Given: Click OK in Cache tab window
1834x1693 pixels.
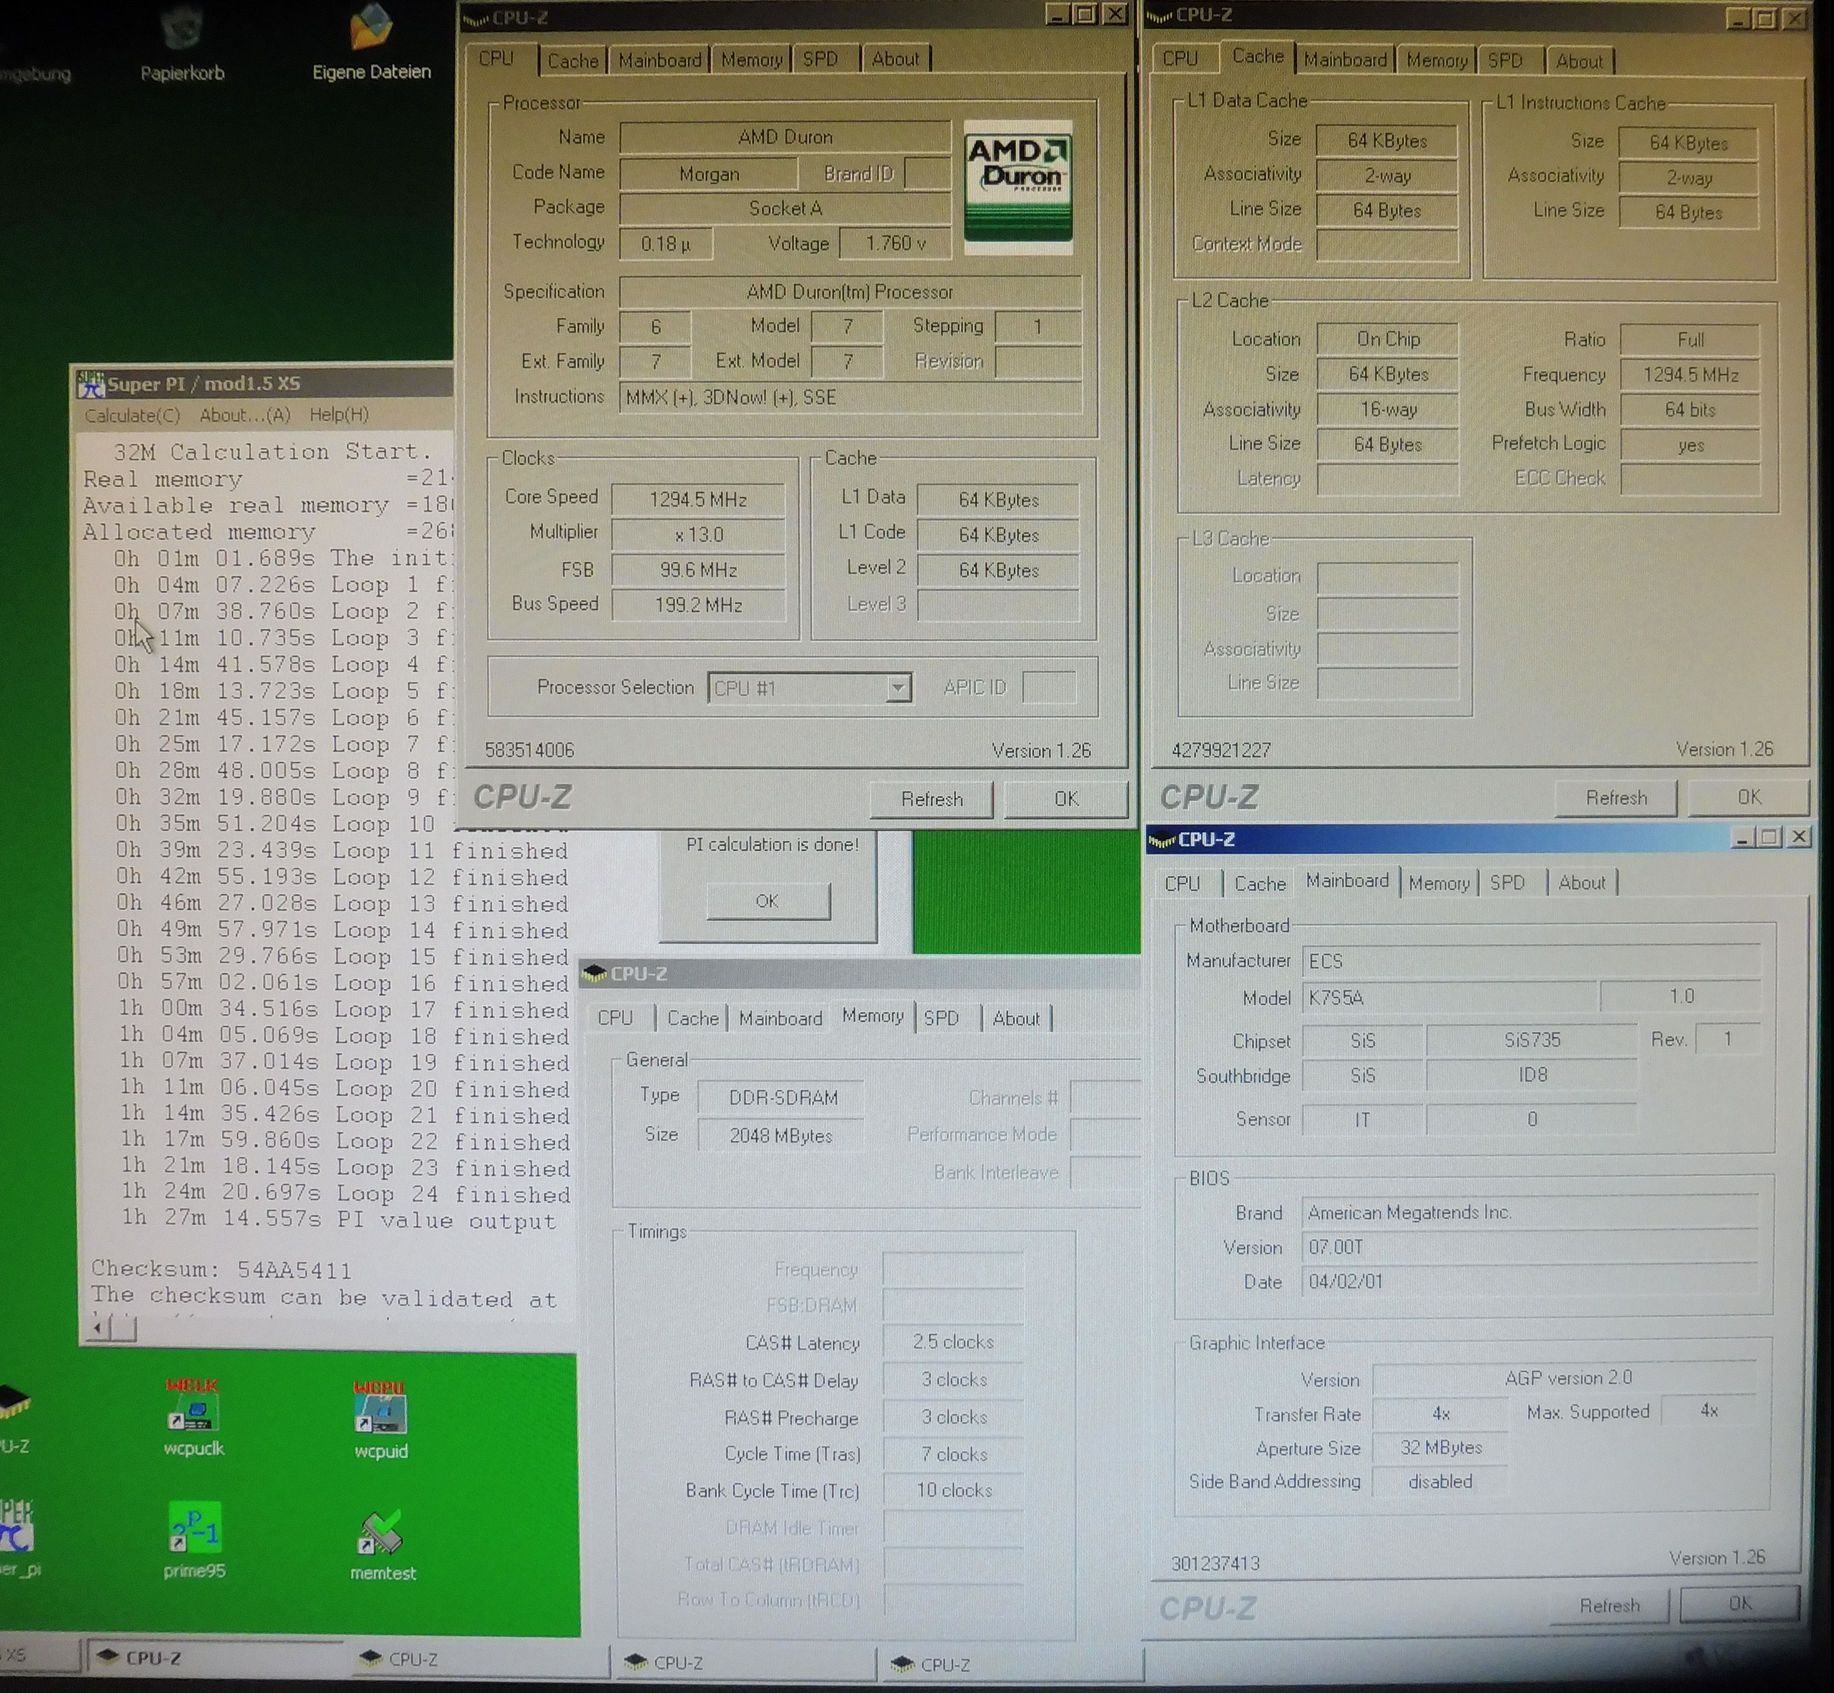Looking at the screenshot, I should point(1749,797).
